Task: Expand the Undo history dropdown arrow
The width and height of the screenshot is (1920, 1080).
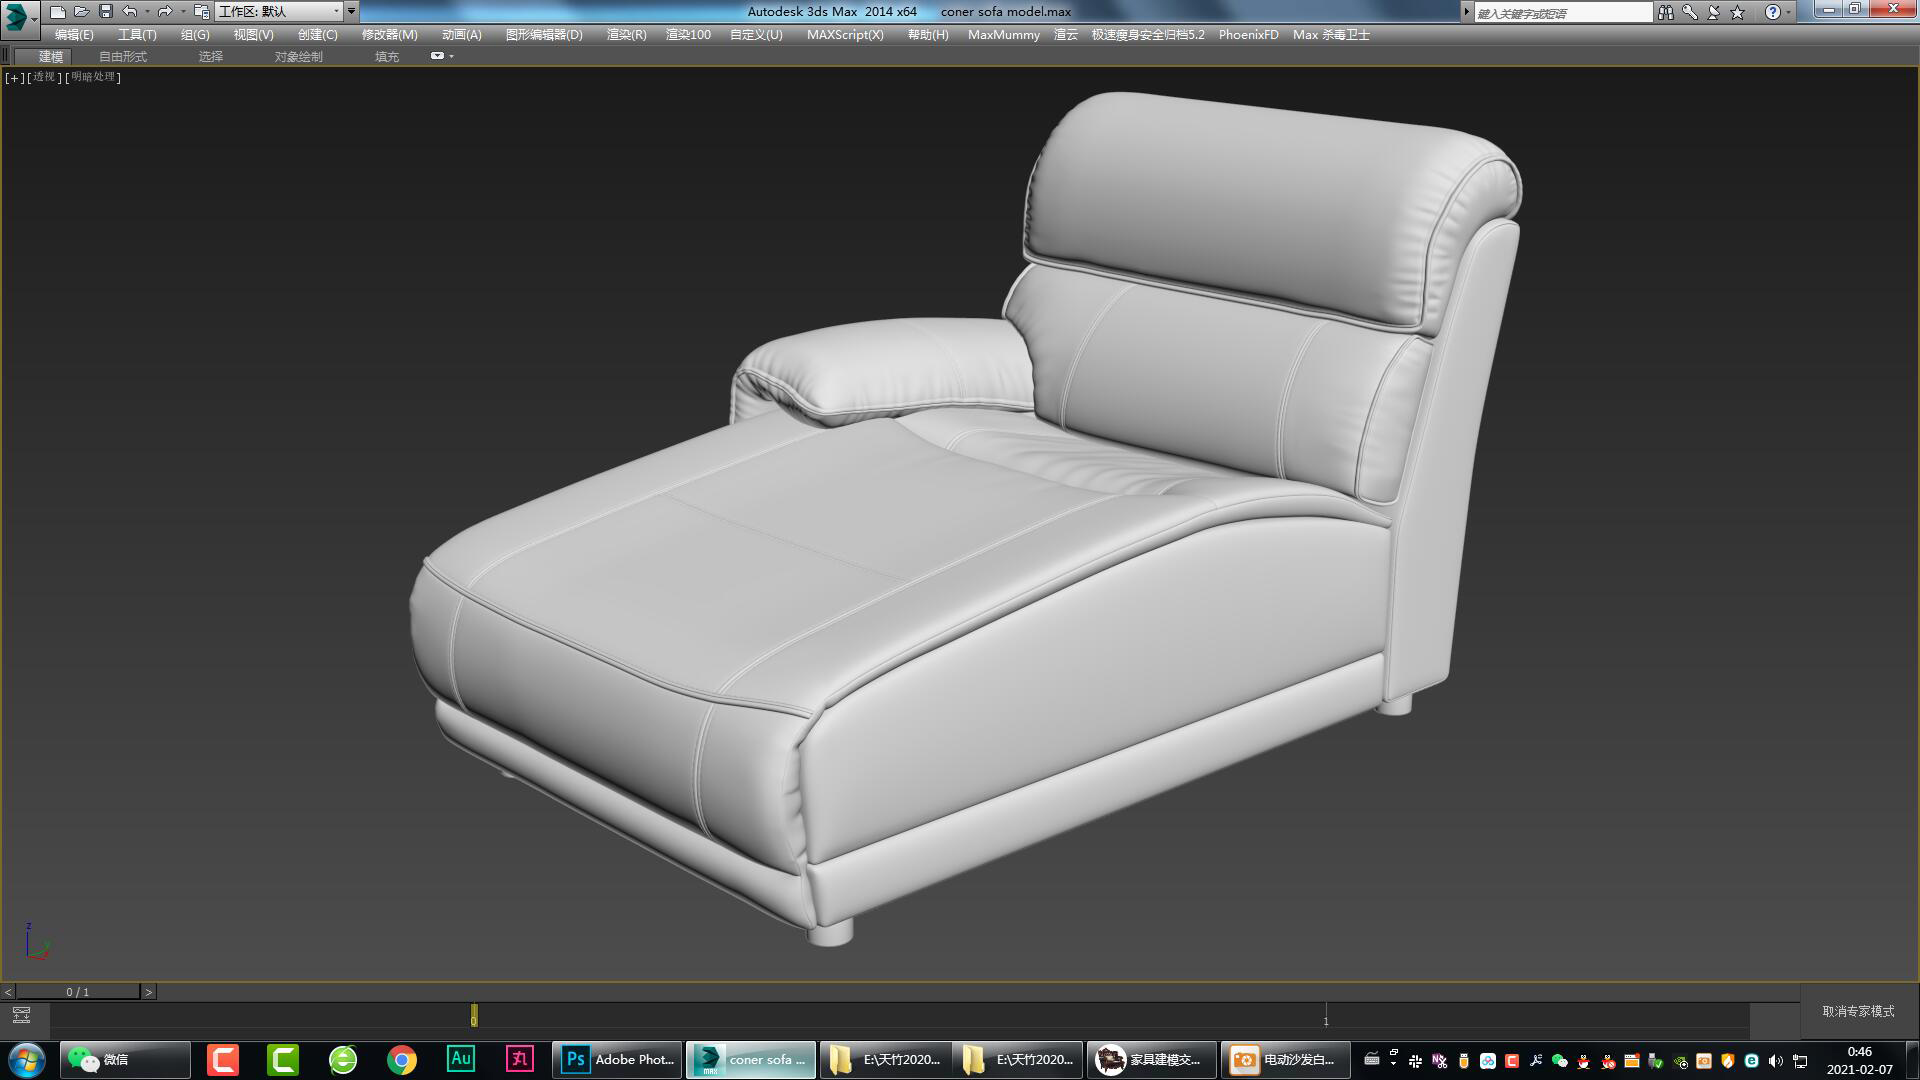Action: coord(147,11)
